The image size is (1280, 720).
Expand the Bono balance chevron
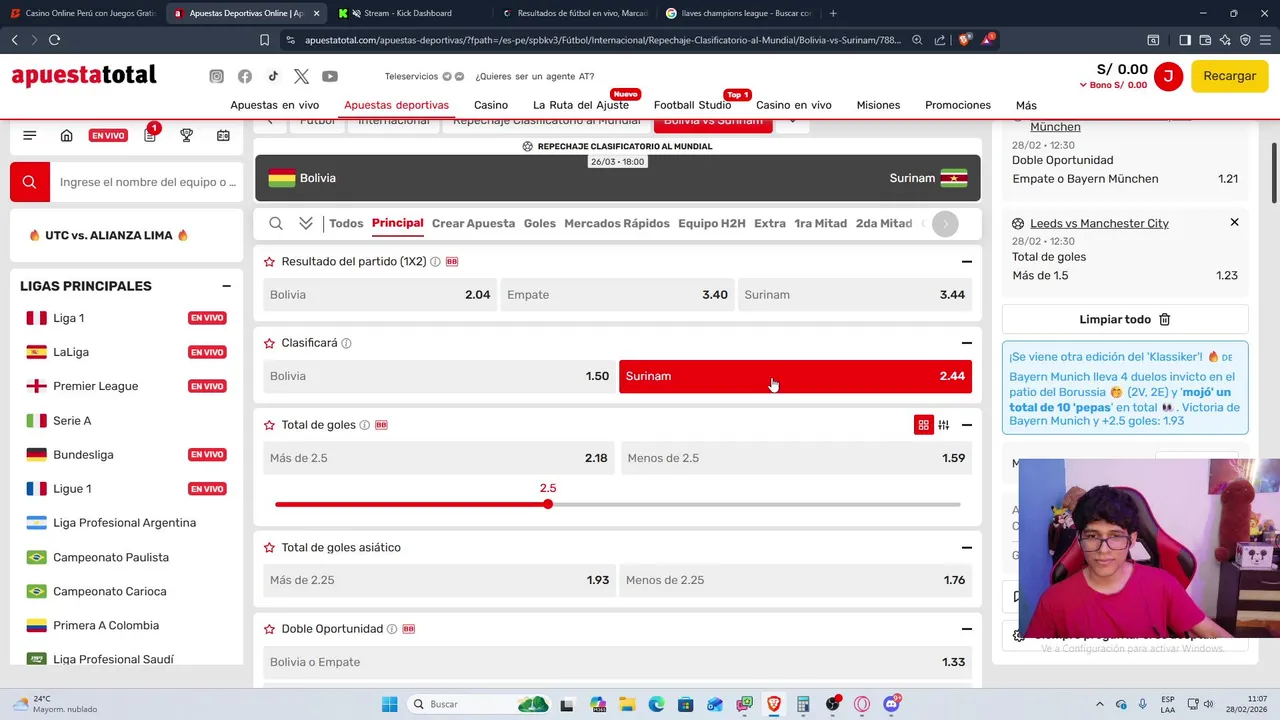pyautogui.click(x=1083, y=85)
